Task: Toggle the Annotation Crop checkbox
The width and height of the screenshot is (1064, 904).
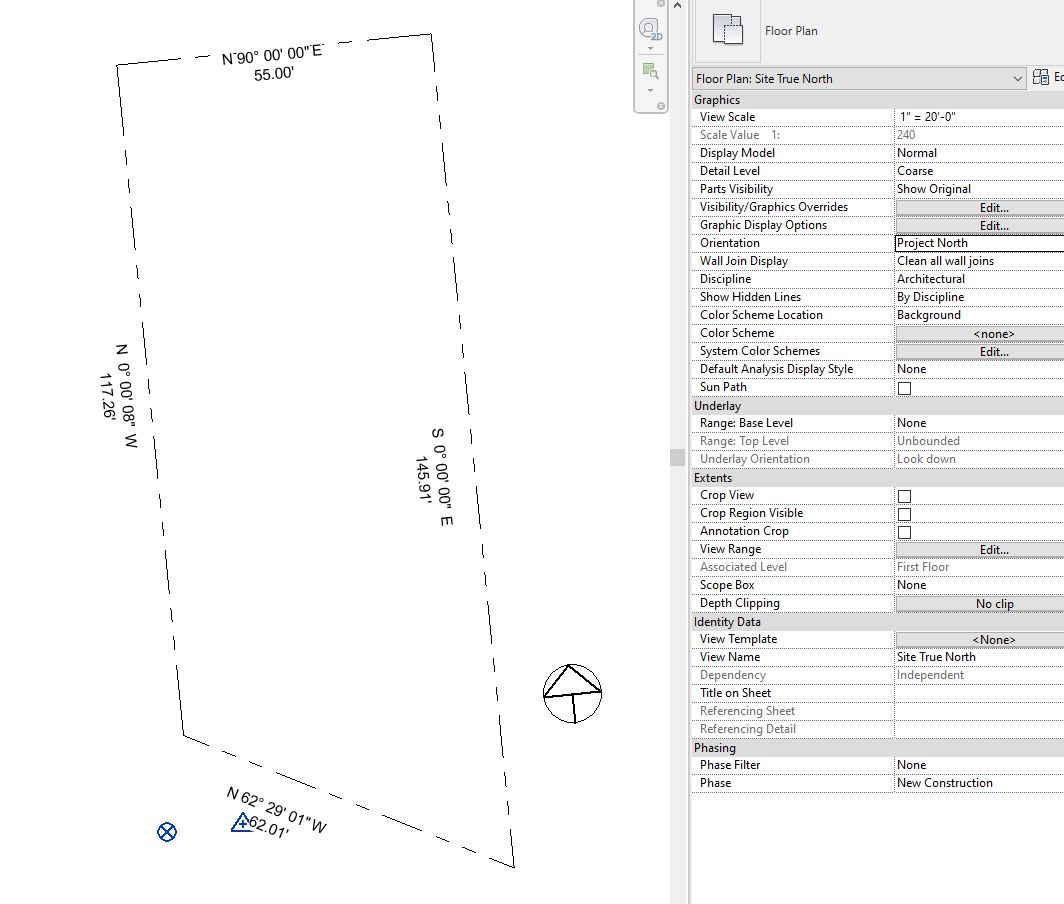Action: coord(906,531)
